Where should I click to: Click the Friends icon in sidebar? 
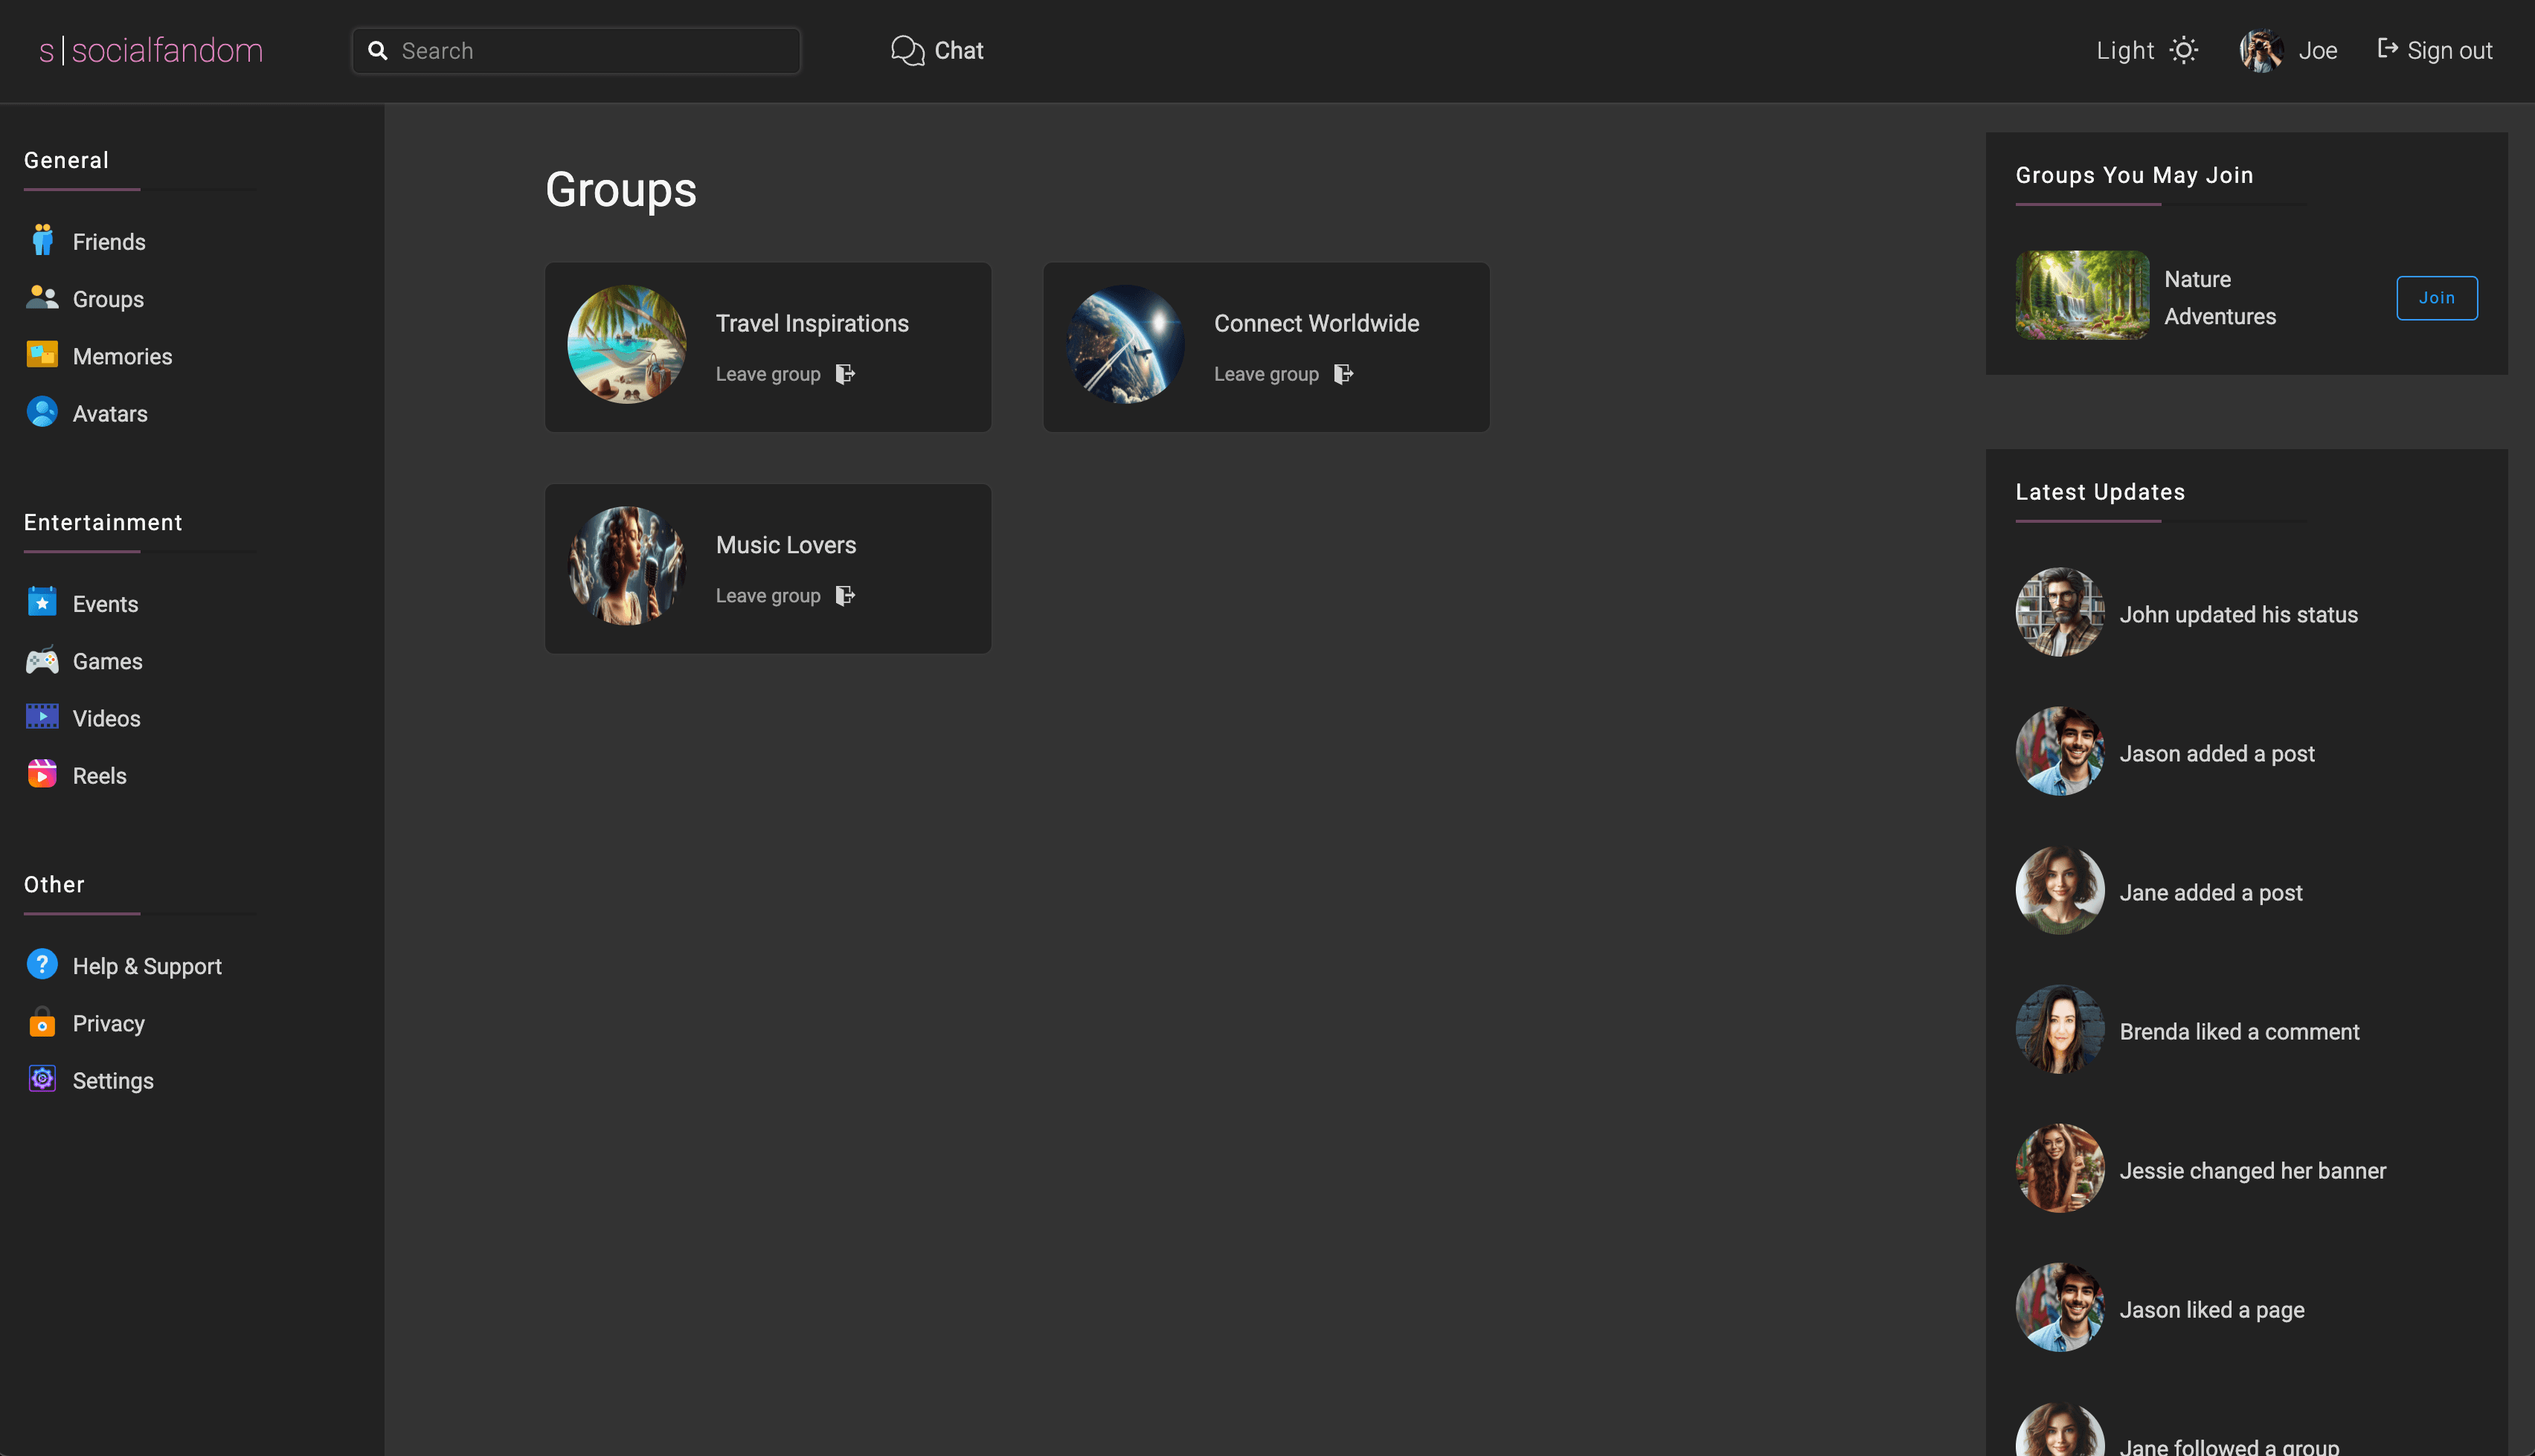42,241
